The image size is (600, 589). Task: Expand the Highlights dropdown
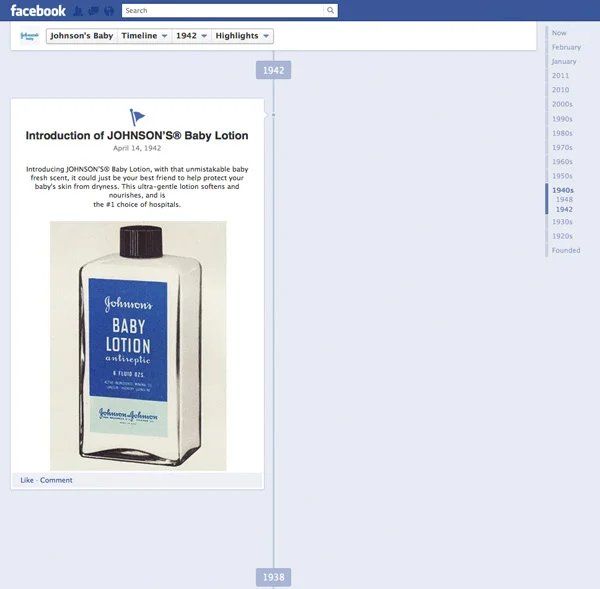tap(242, 36)
